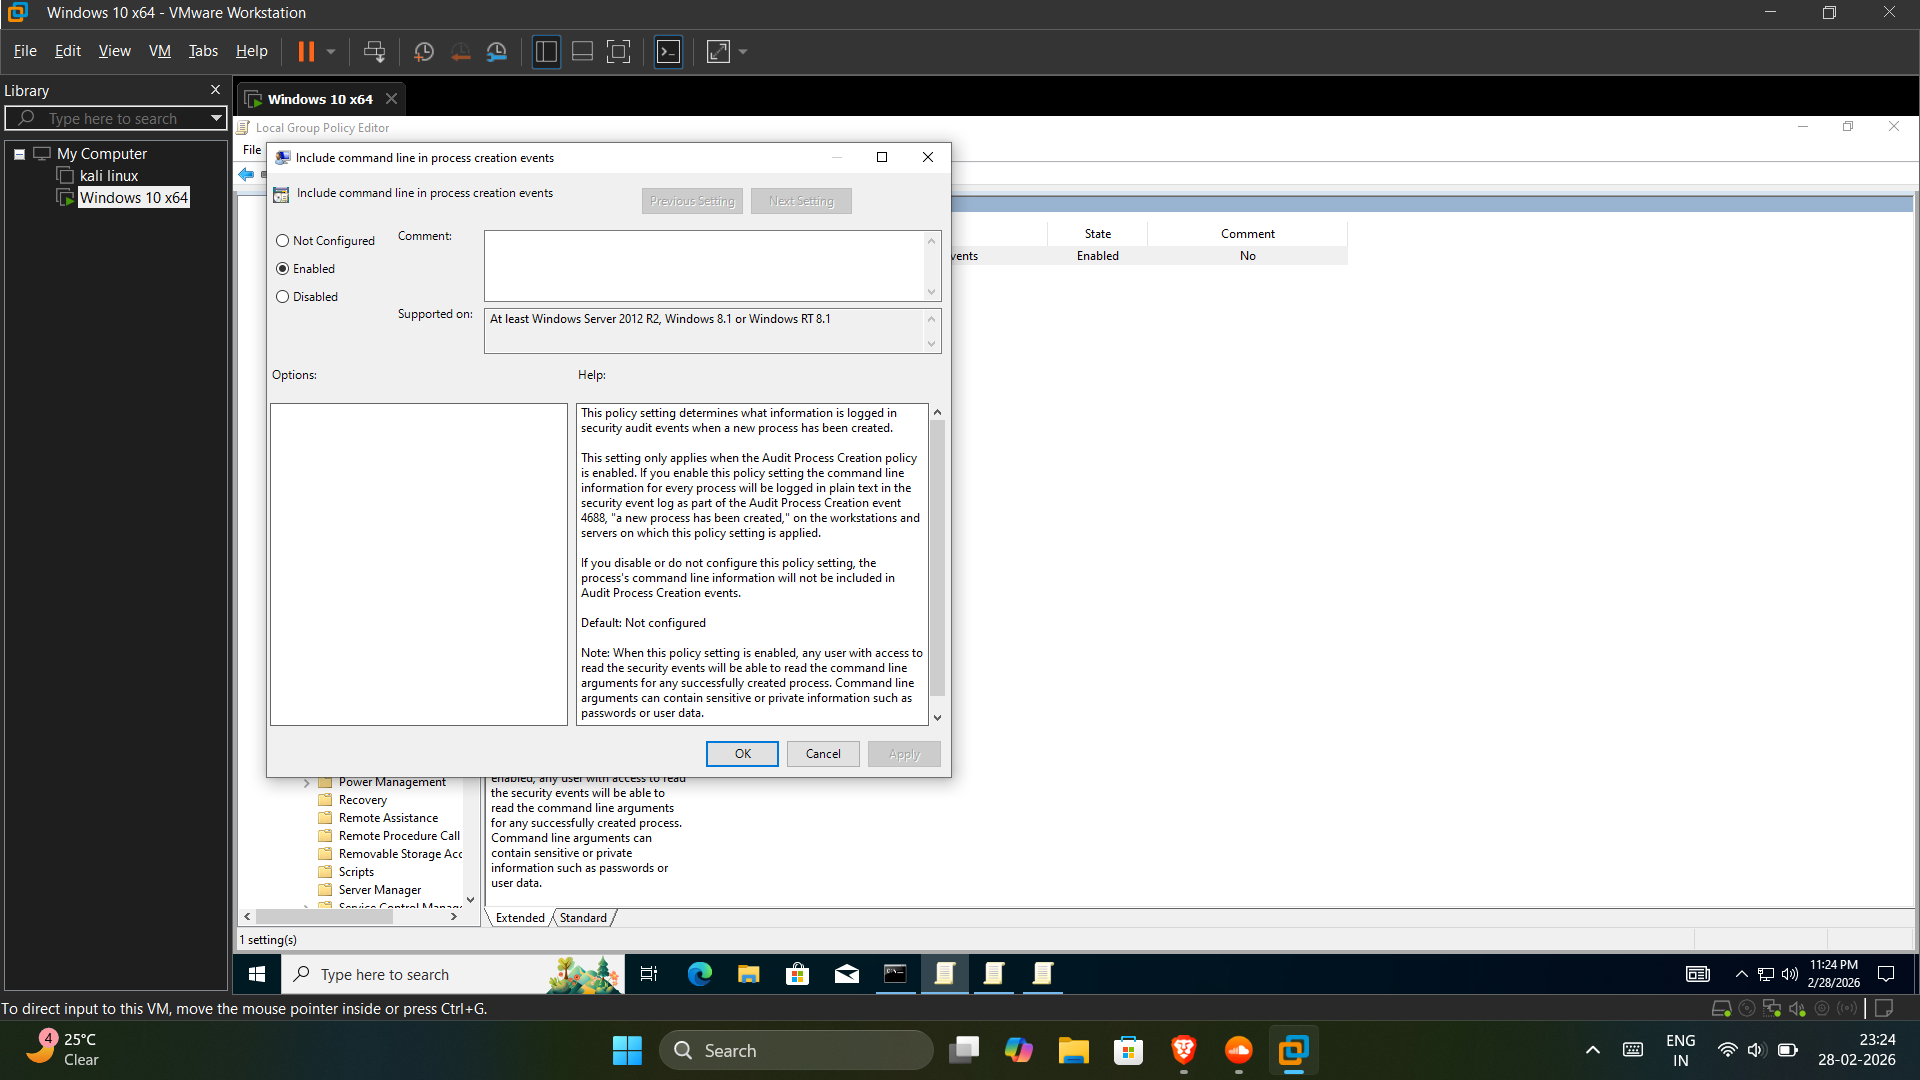
Task: Send Ctrl+Alt+Del to the VM via toolbar icon
Action: point(374,51)
